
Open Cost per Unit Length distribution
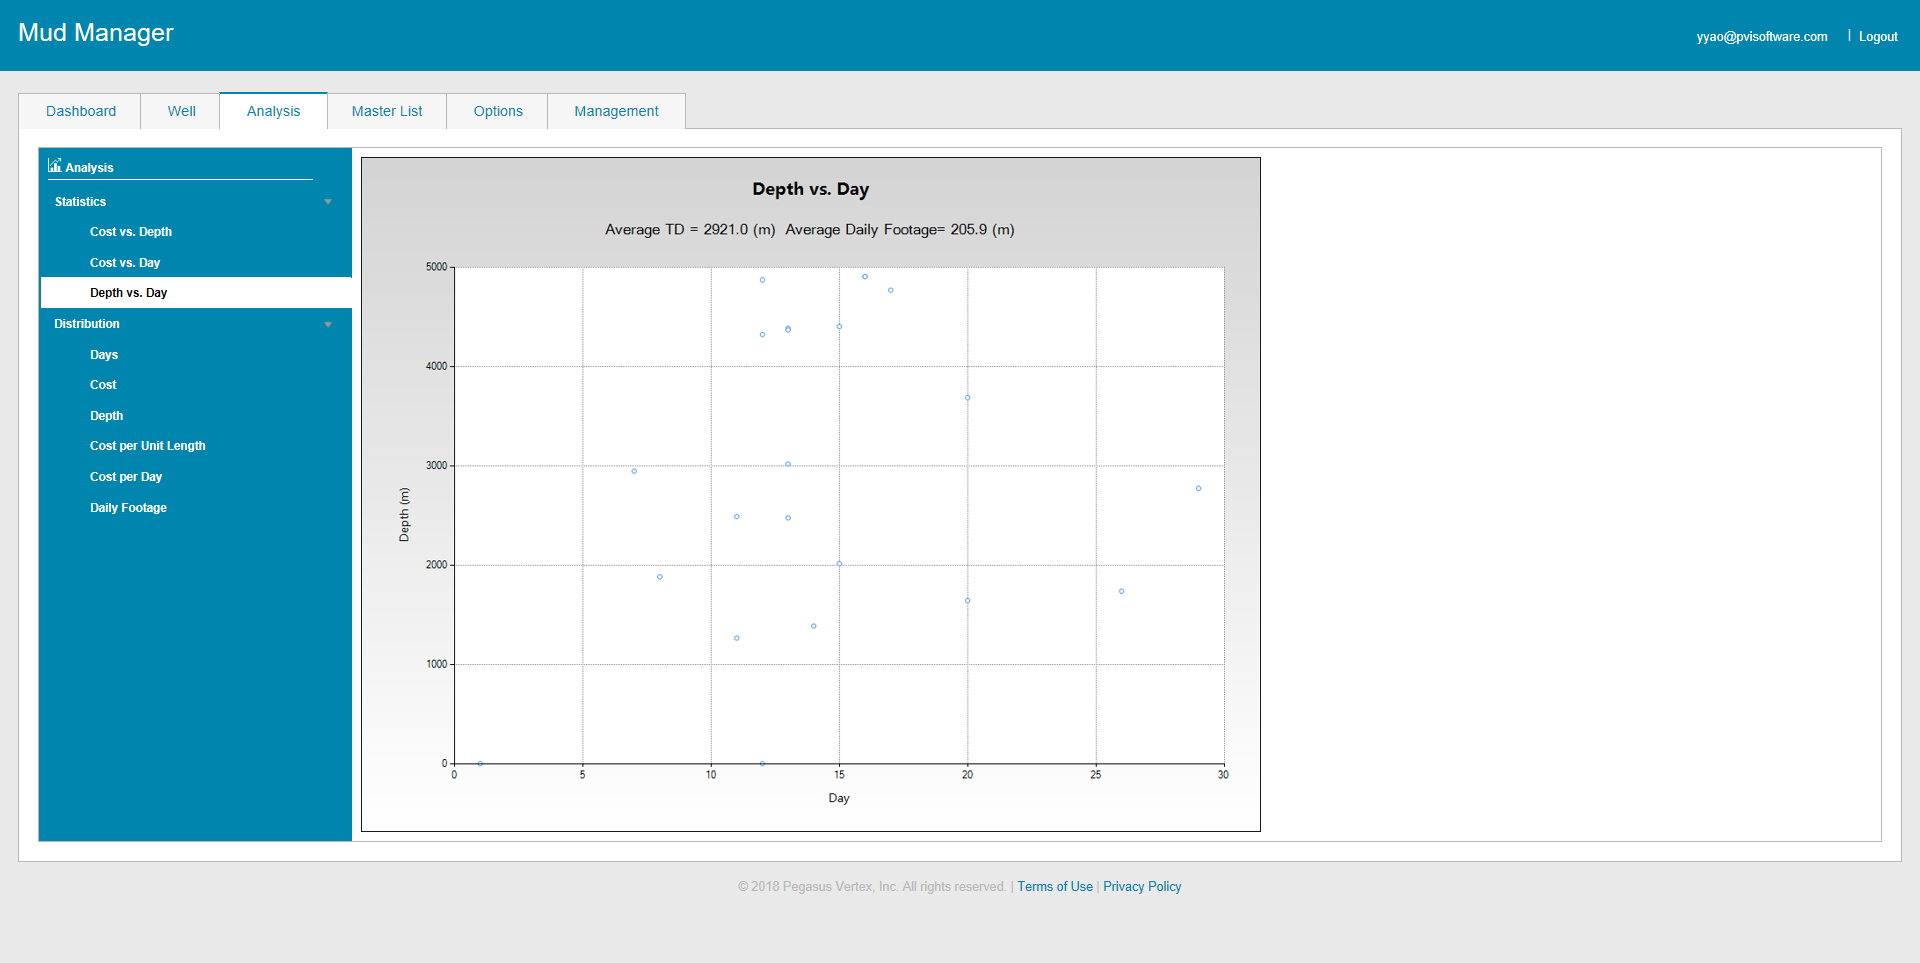tap(148, 446)
